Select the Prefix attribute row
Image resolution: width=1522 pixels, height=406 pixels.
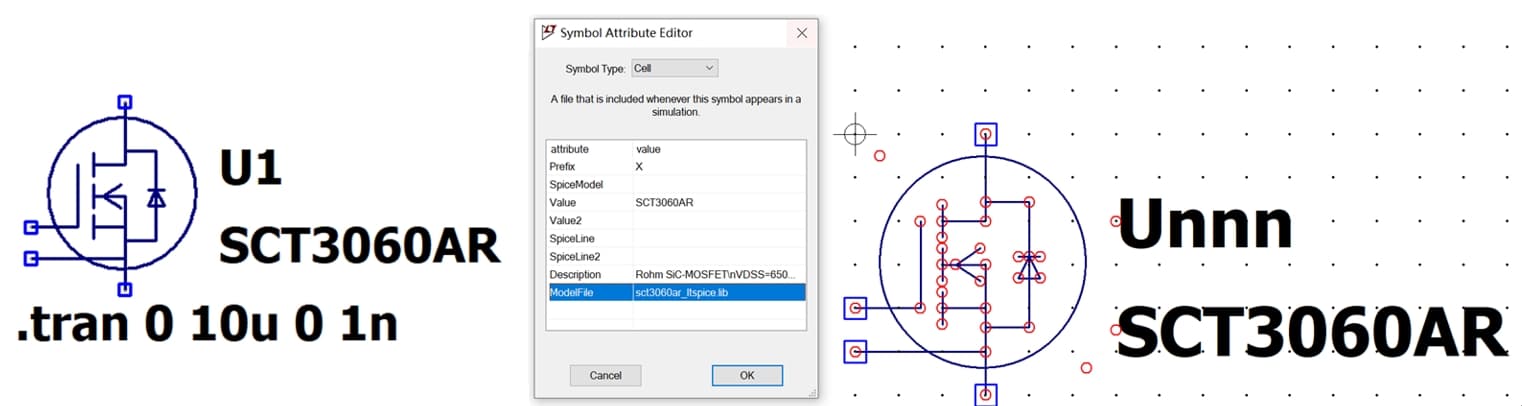point(676,166)
